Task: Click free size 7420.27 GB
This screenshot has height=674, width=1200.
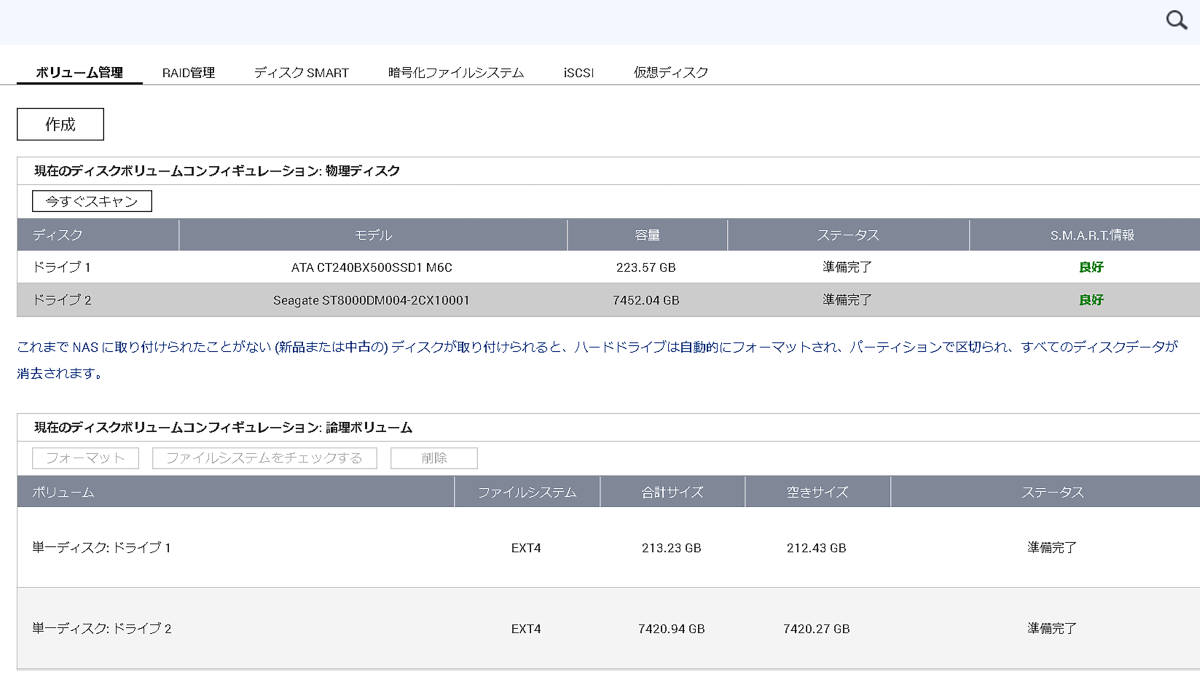Action: 816,629
